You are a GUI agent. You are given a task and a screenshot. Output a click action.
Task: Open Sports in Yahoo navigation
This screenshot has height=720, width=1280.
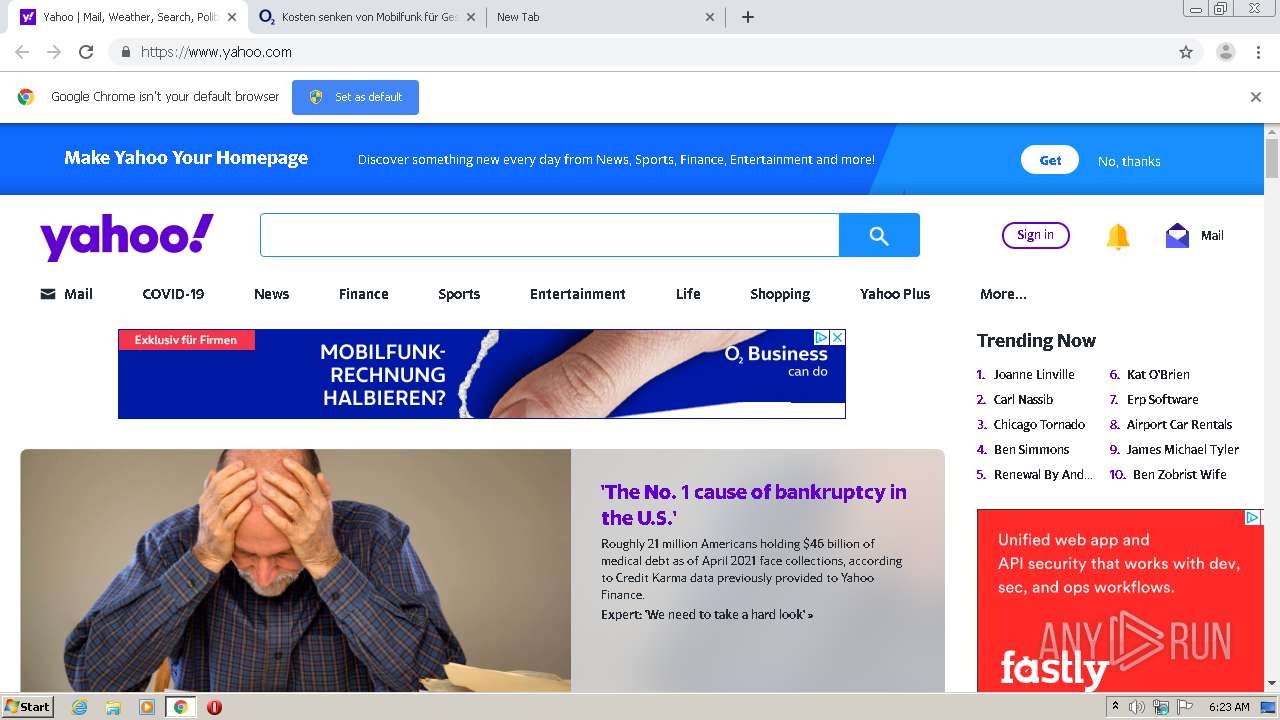(459, 294)
